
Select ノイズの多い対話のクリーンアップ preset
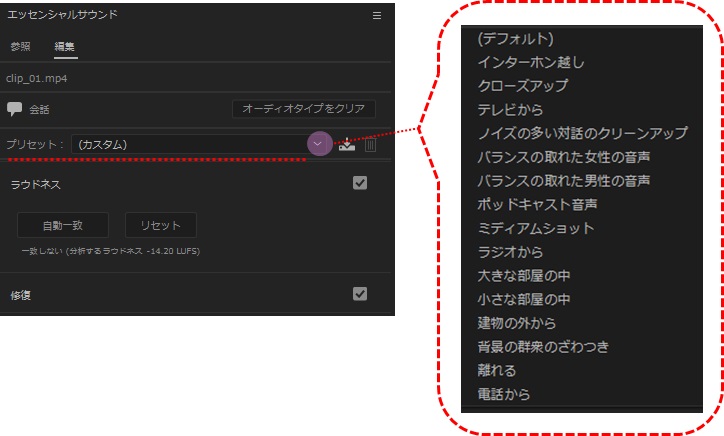[x=582, y=133]
